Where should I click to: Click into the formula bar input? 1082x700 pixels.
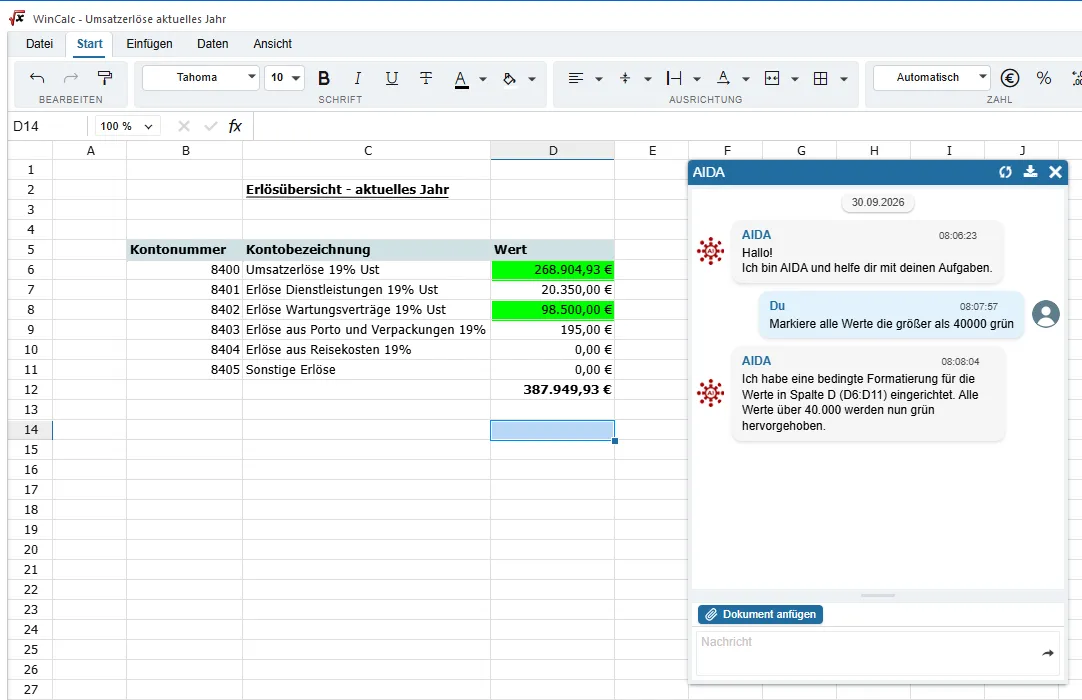[667, 126]
